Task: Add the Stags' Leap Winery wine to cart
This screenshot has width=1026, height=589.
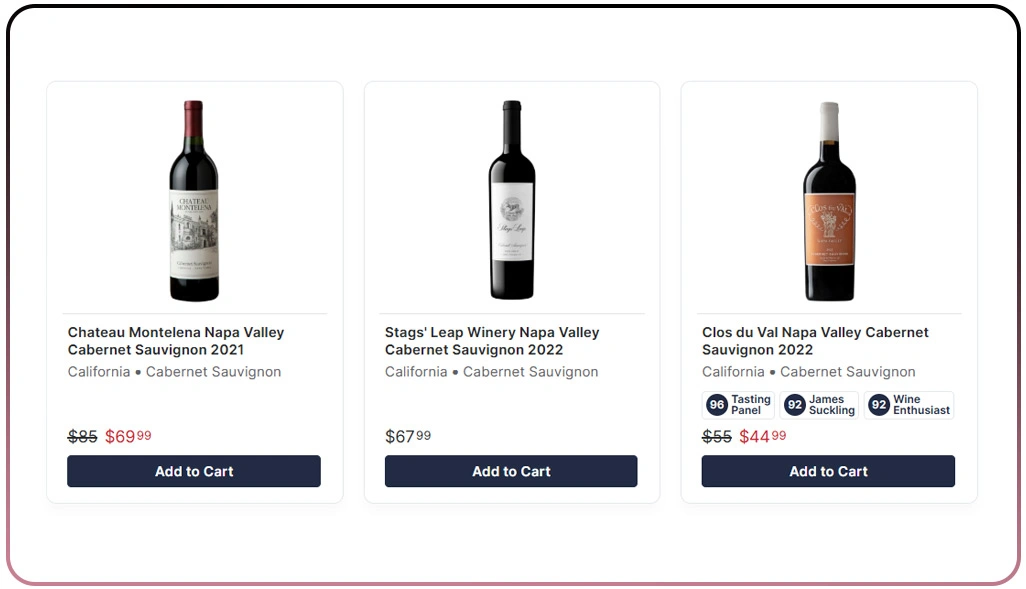Action: tap(511, 471)
